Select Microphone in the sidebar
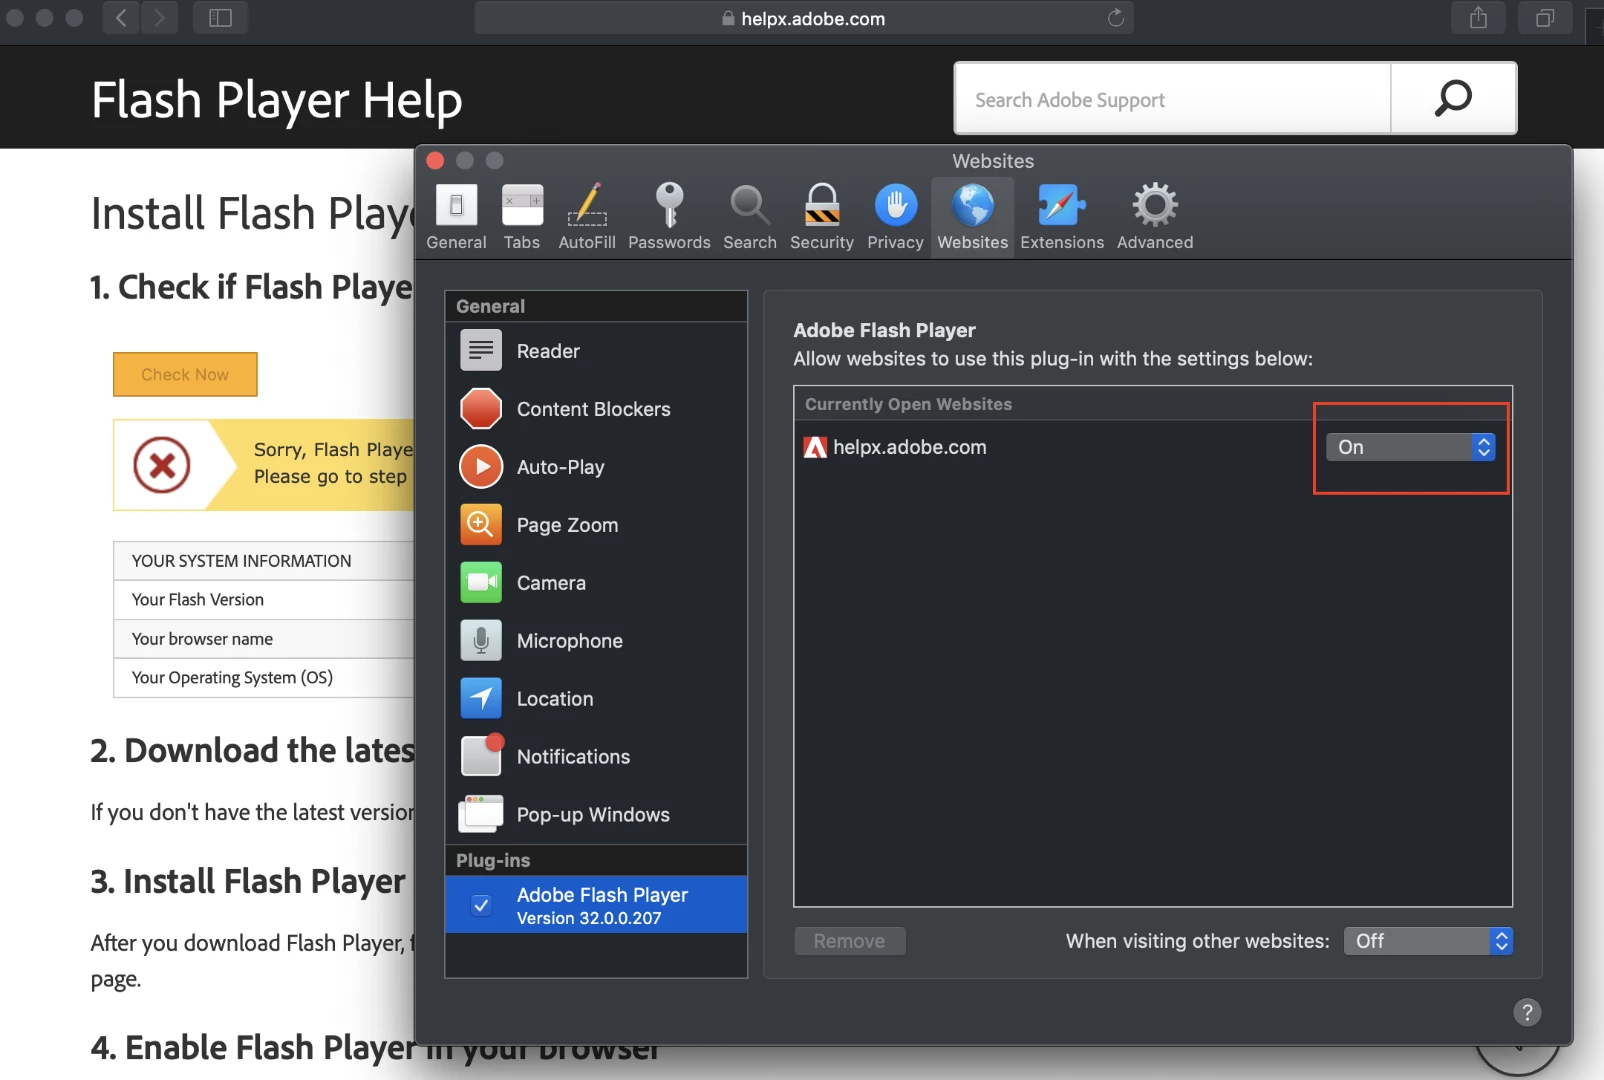 [596, 641]
